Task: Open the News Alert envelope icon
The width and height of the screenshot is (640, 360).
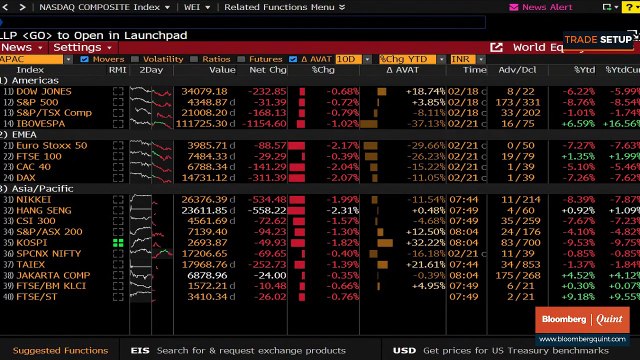Action: pyautogui.click(x=513, y=7)
